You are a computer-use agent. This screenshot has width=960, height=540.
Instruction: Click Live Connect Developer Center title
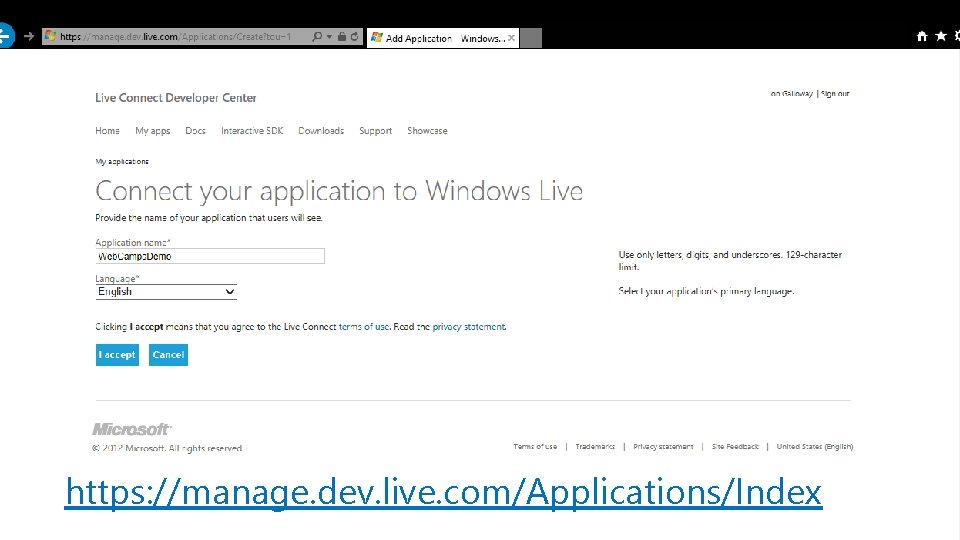click(176, 98)
